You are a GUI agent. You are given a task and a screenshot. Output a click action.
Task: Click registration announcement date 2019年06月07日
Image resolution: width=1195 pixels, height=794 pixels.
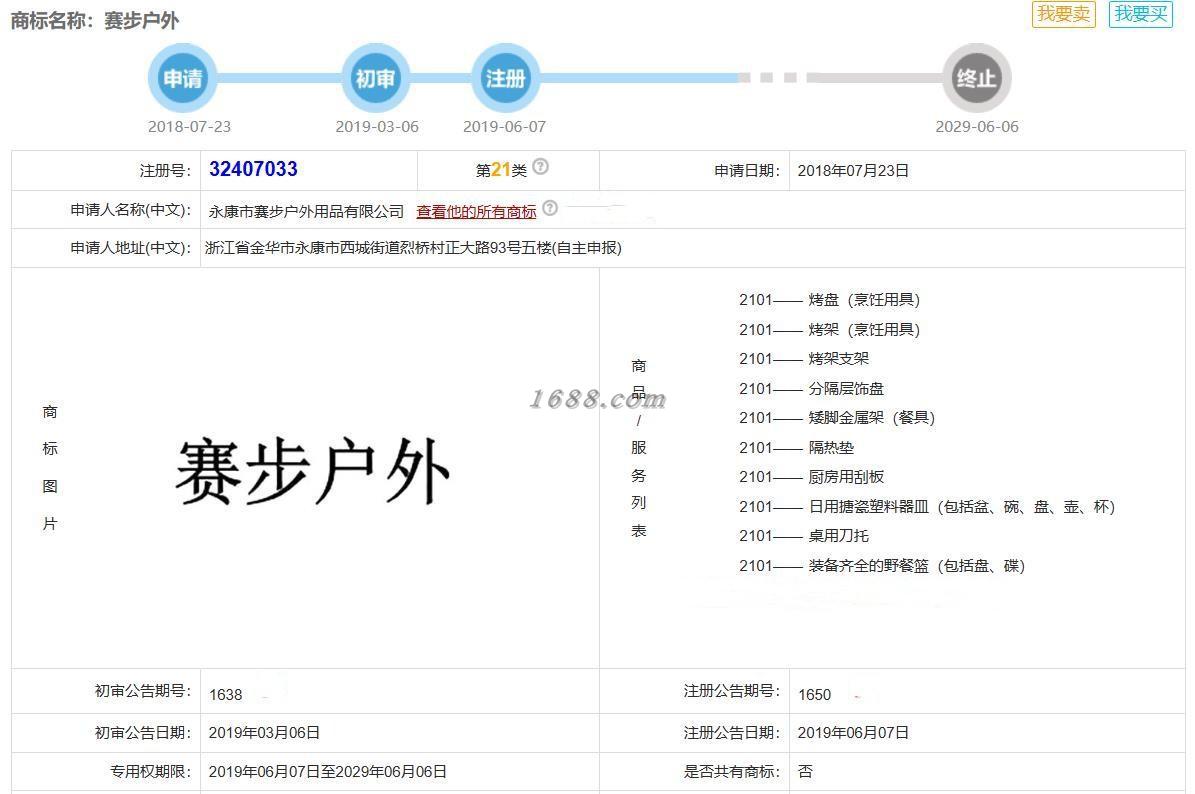coord(853,732)
